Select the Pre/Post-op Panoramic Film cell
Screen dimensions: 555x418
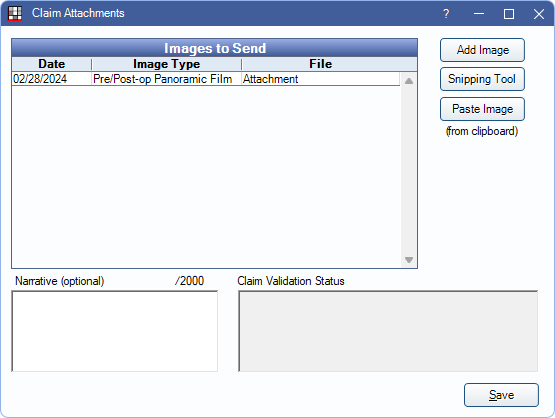166,79
